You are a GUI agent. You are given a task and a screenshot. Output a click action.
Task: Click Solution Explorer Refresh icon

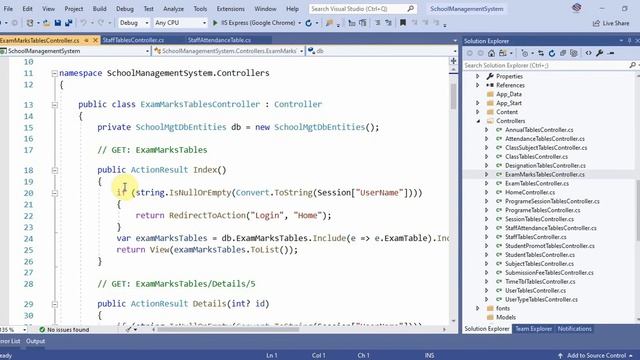(552, 53)
